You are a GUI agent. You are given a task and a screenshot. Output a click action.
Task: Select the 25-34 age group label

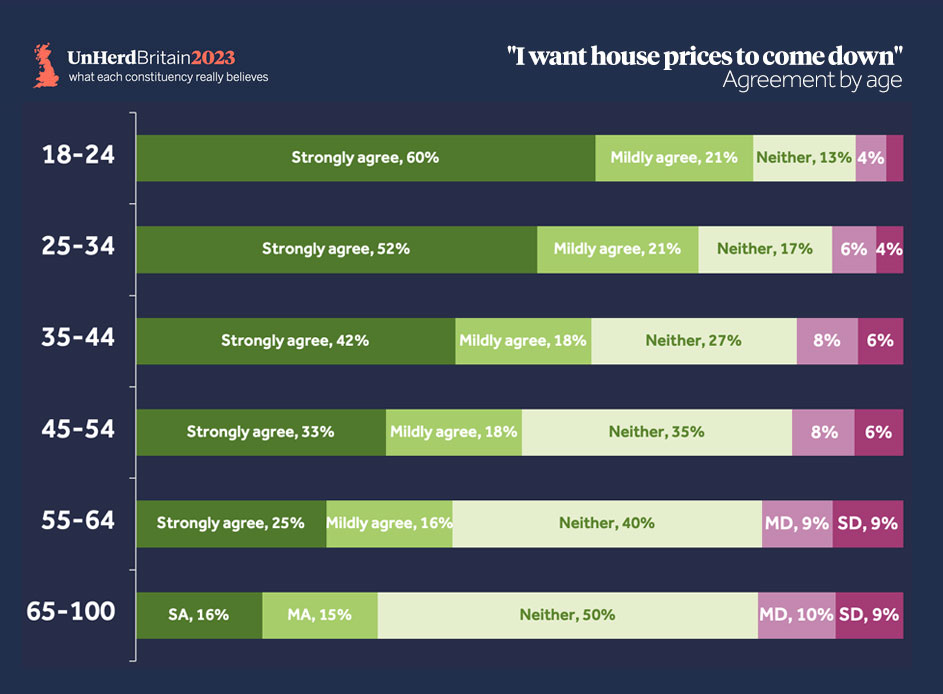[x=78, y=246]
